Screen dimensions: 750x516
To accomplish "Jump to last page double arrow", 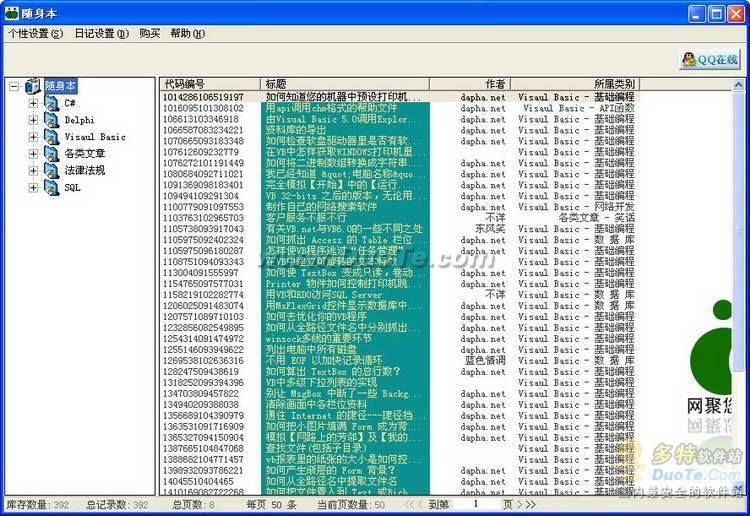I will (x=531, y=504).
